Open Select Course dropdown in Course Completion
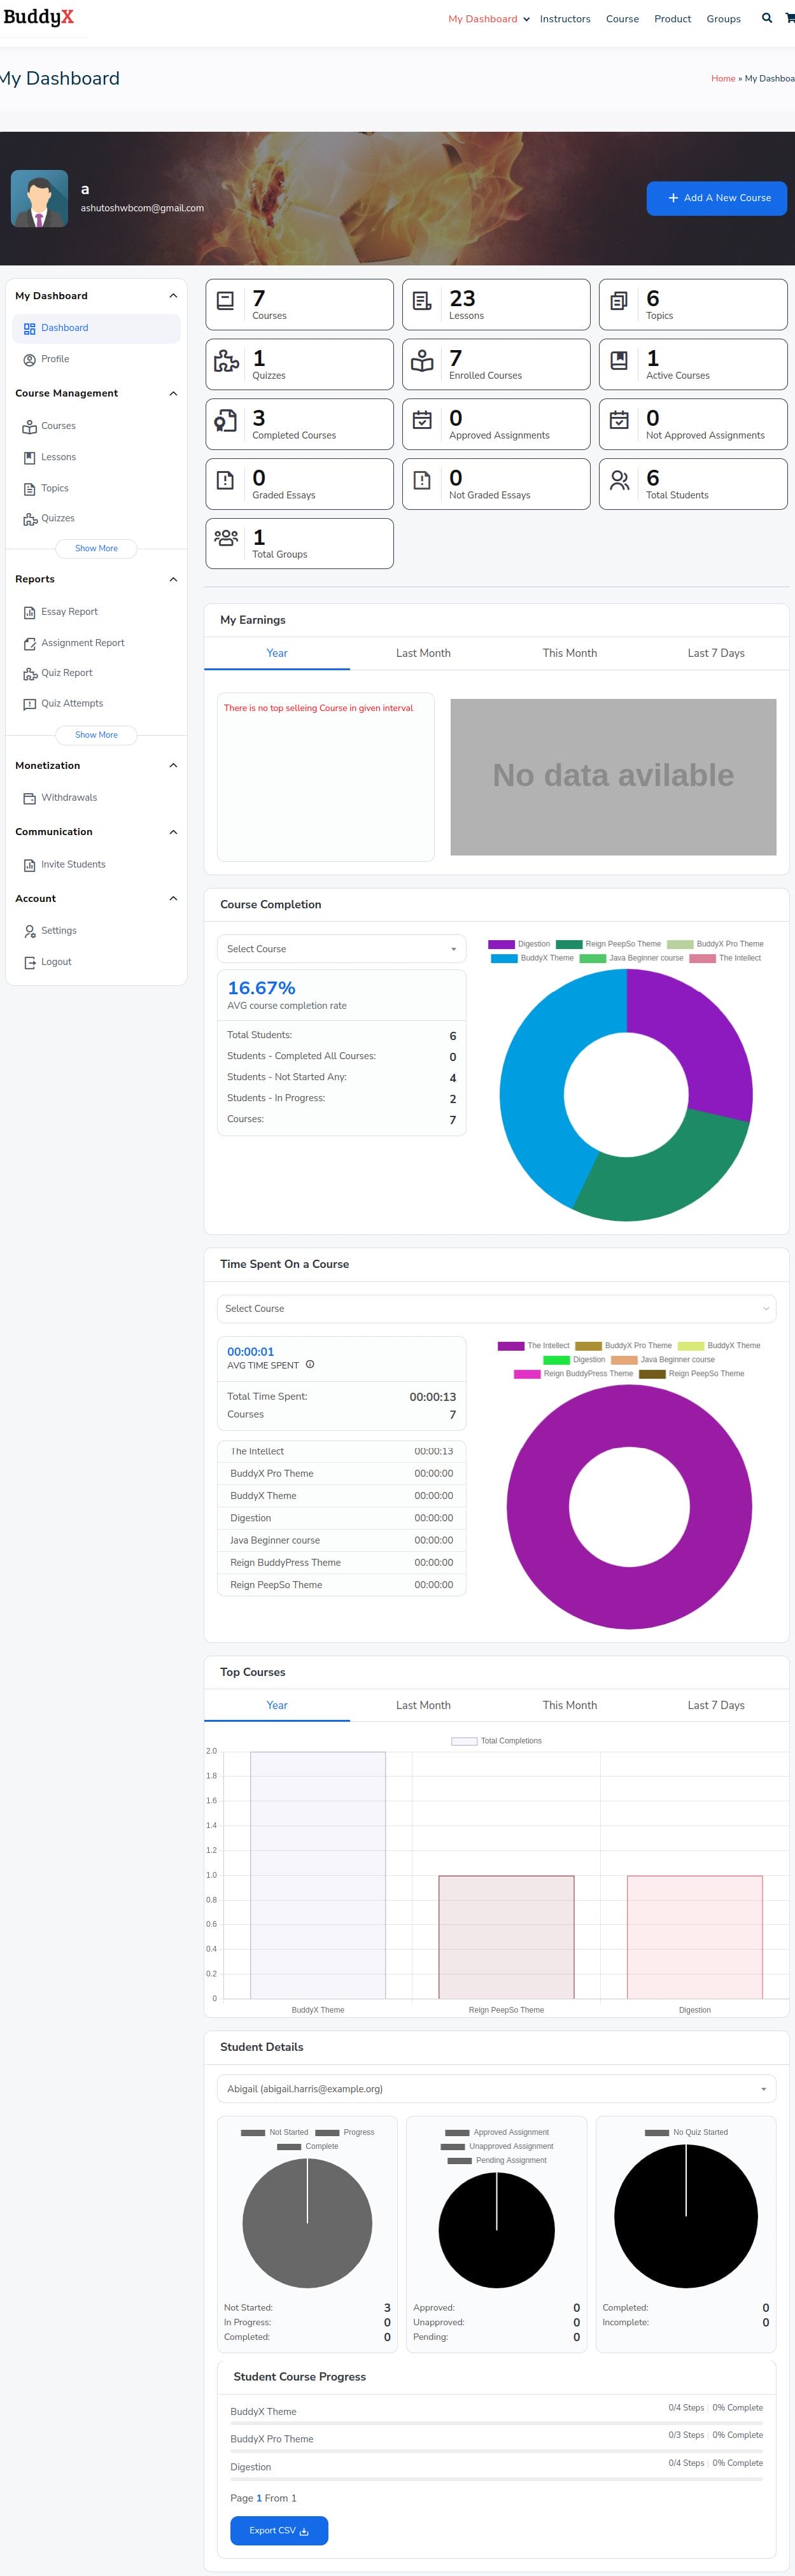This screenshot has height=2576, width=795. [341, 949]
